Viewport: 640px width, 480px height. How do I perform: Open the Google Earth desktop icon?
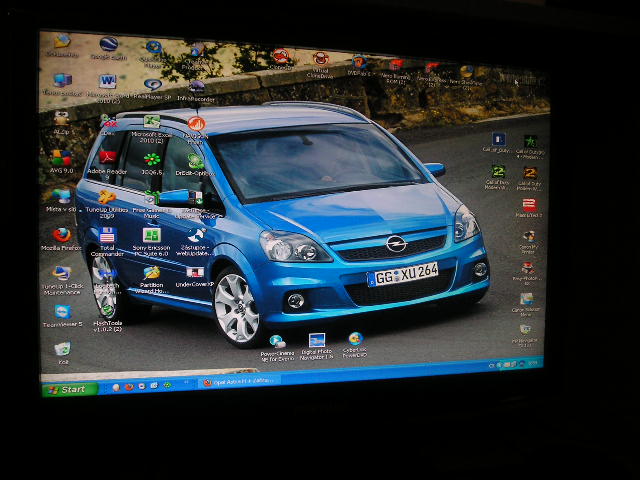coord(107,46)
